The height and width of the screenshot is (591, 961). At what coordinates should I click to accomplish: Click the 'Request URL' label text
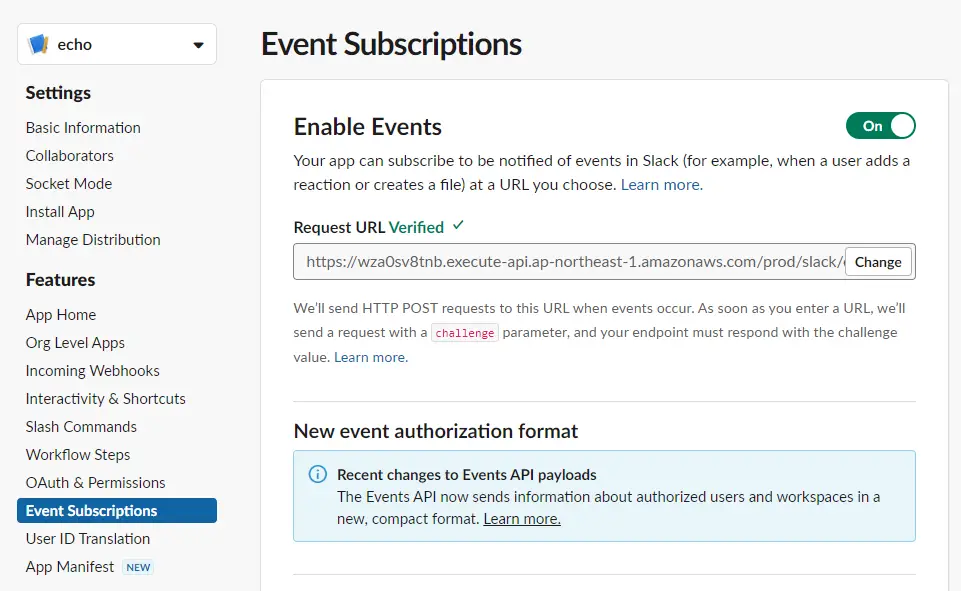click(x=339, y=227)
